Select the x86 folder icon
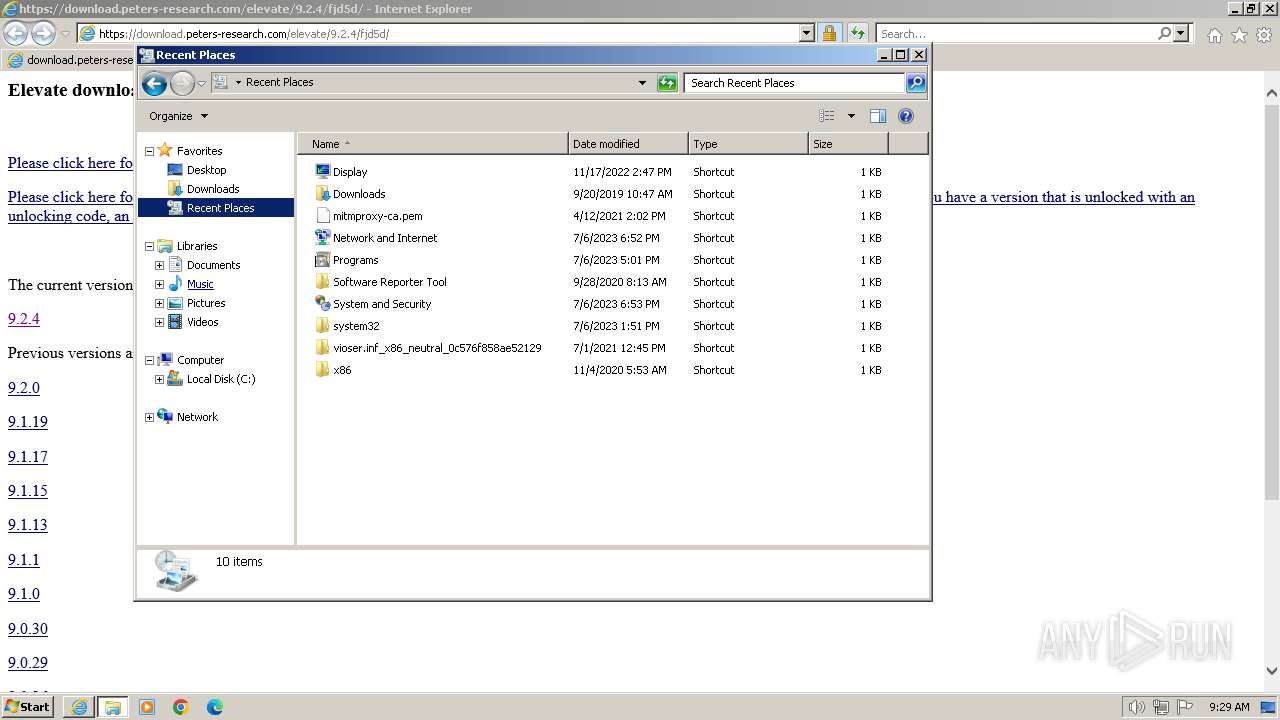The image size is (1280, 720). (x=322, y=370)
